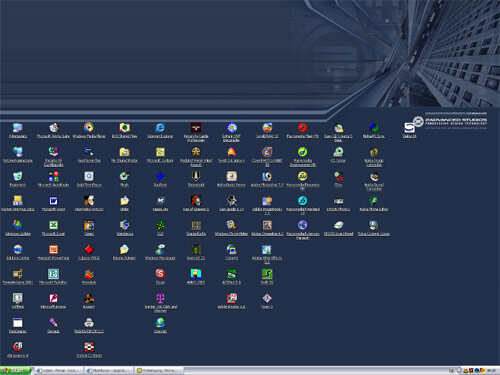Switch to the second taskbar window button

click(109, 370)
